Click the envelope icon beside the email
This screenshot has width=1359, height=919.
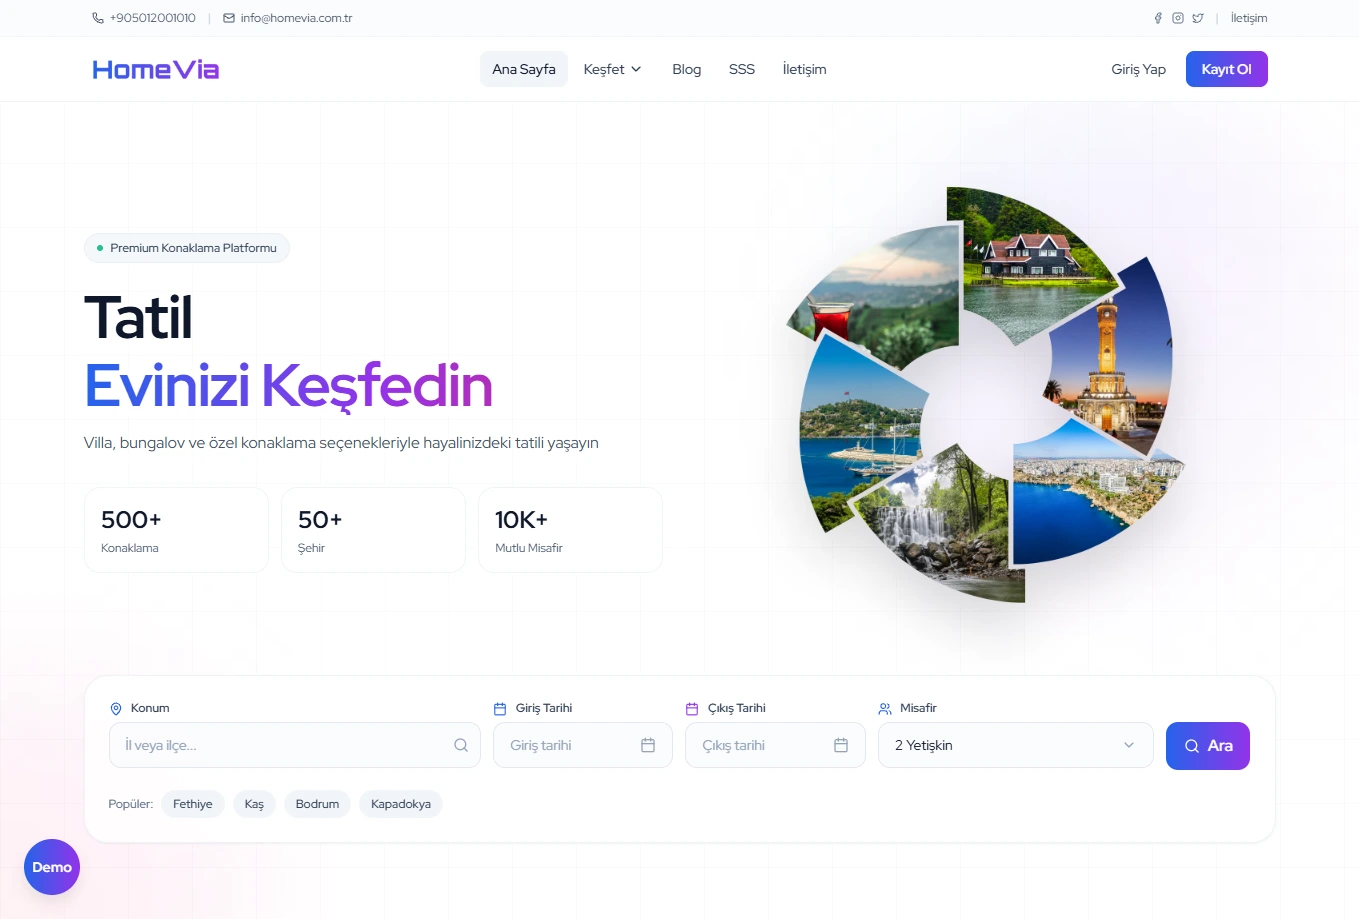(x=229, y=18)
